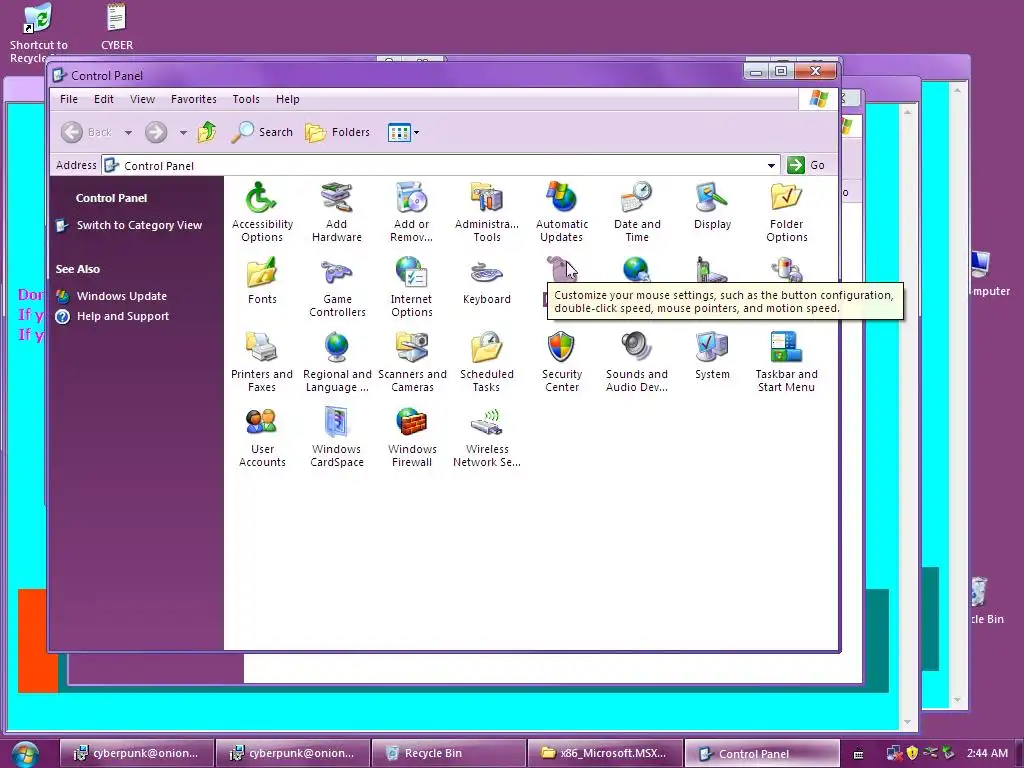The width and height of the screenshot is (1024, 768).
Task: Open the Favorites menu
Action: [193, 99]
